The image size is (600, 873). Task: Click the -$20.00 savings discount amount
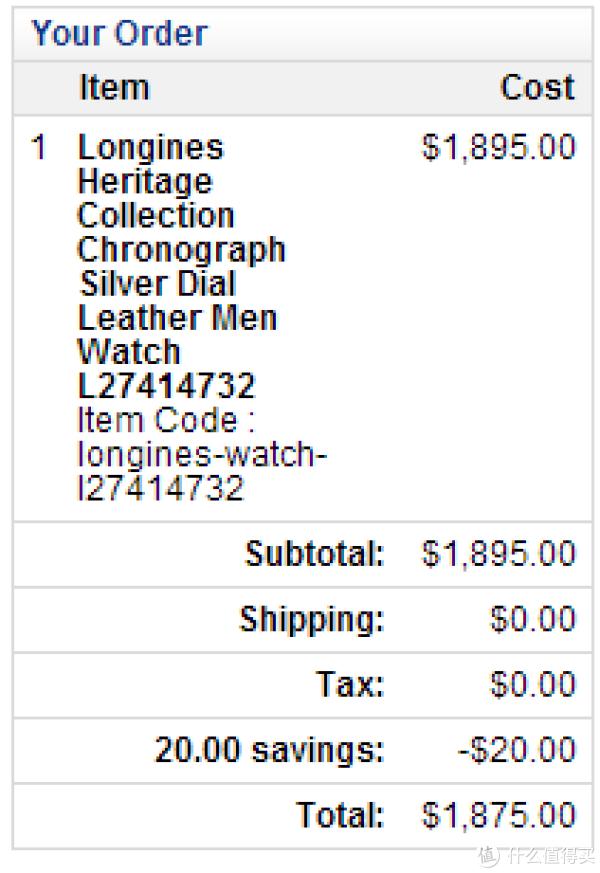click(517, 750)
